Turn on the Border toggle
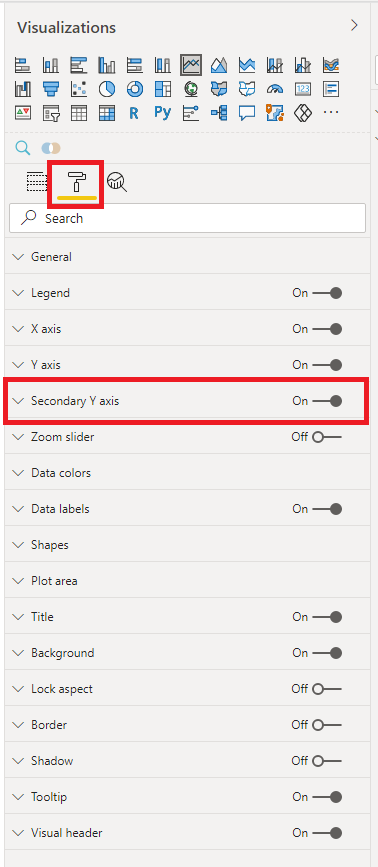 tap(327, 725)
